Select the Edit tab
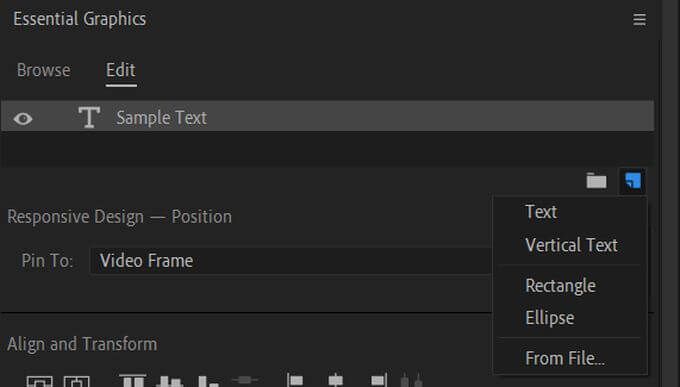Image resolution: width=680 pixels, height=387 pixels. 121,70
